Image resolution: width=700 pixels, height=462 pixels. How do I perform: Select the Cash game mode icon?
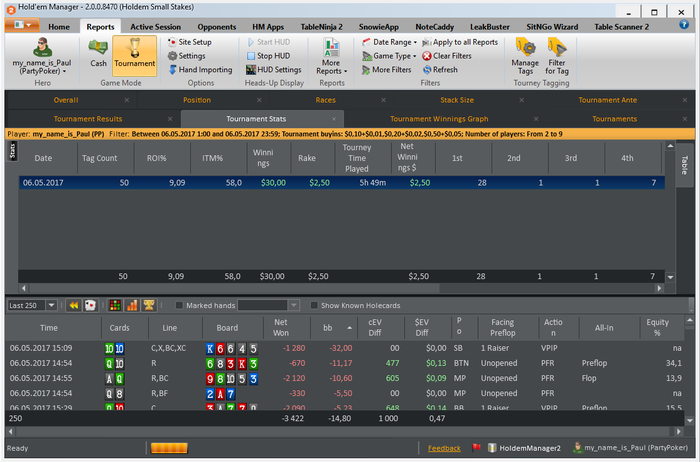pyautogui.click(x=98, y=53)
